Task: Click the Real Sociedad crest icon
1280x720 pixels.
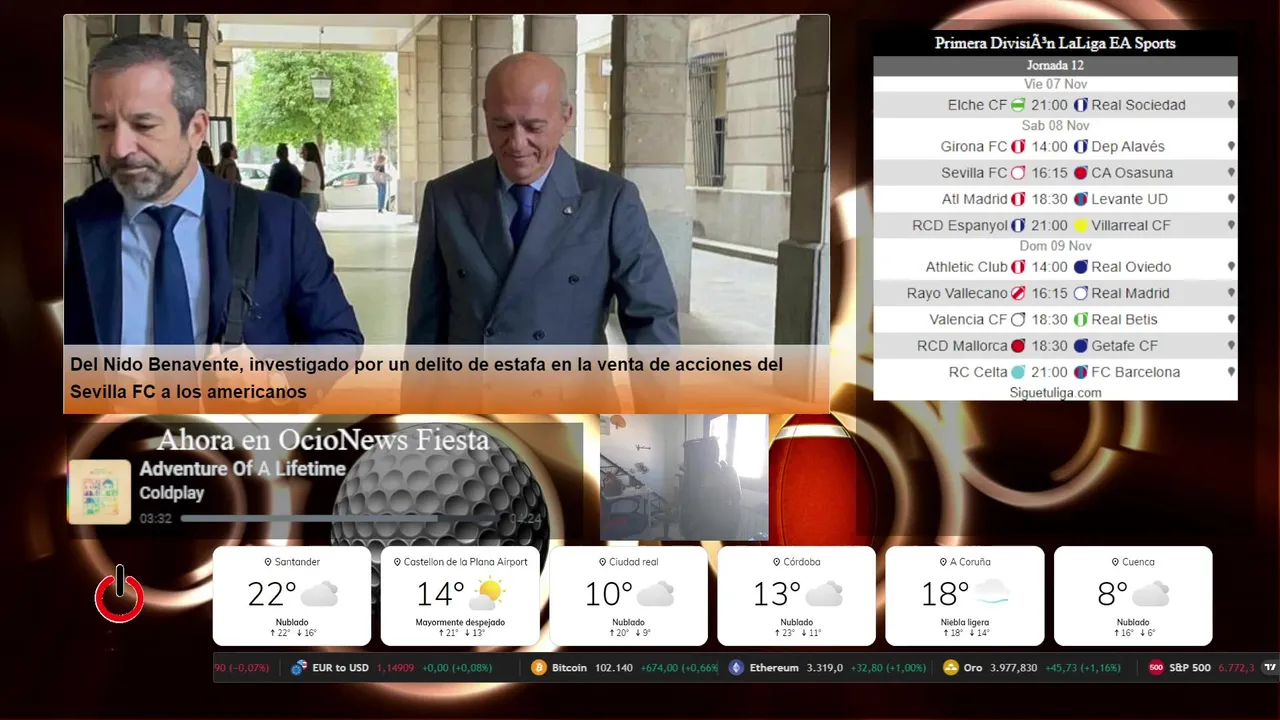Action: click(1080, 105)
